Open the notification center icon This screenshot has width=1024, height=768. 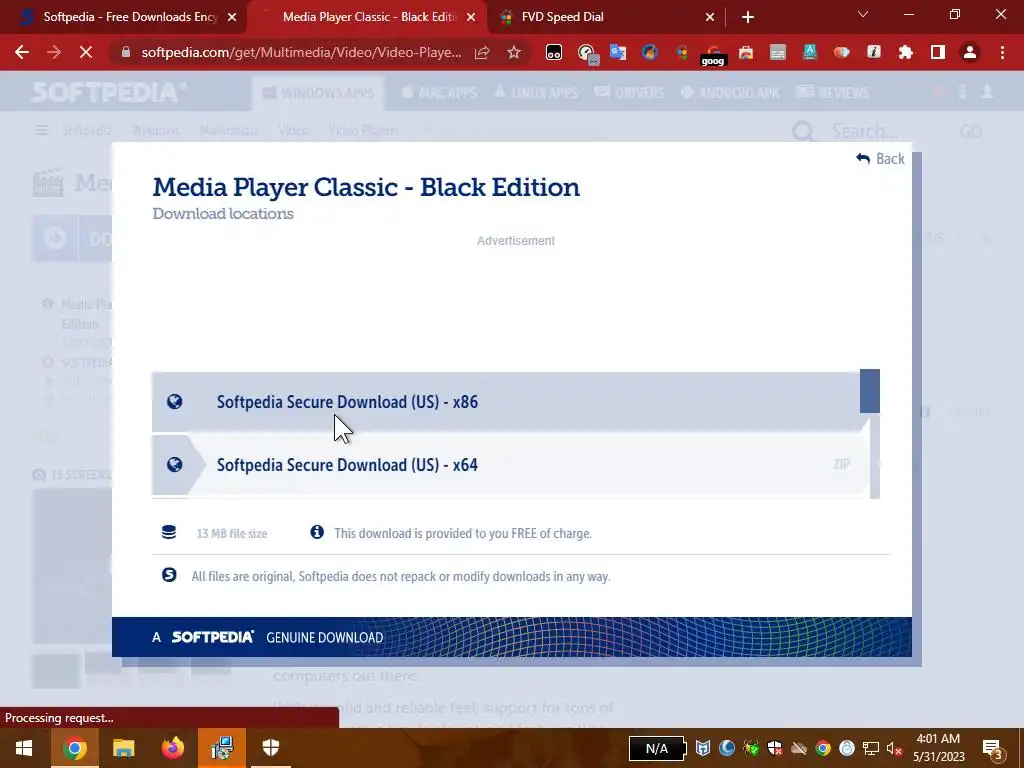pos(993,748)
